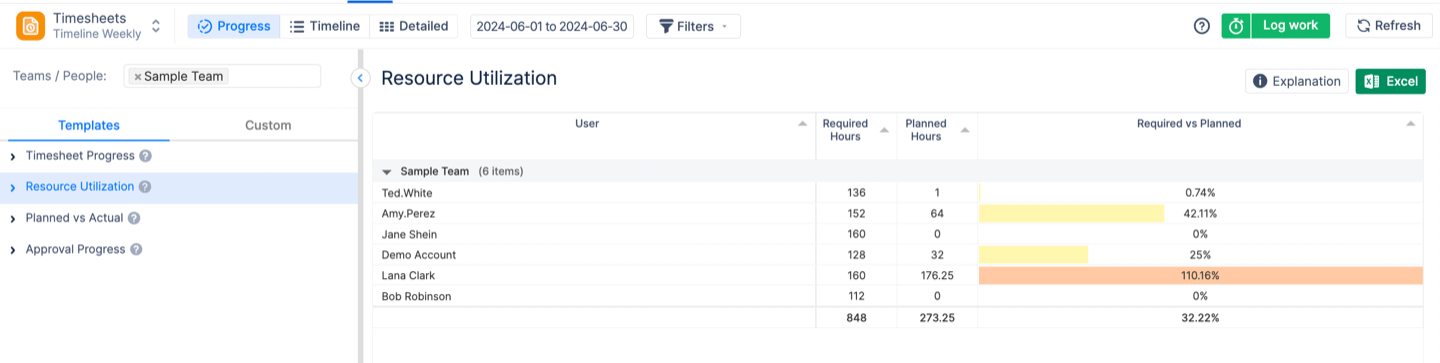Open the Filters dropdown
This screenshot has width=1440, height=363.
[693, 26]
